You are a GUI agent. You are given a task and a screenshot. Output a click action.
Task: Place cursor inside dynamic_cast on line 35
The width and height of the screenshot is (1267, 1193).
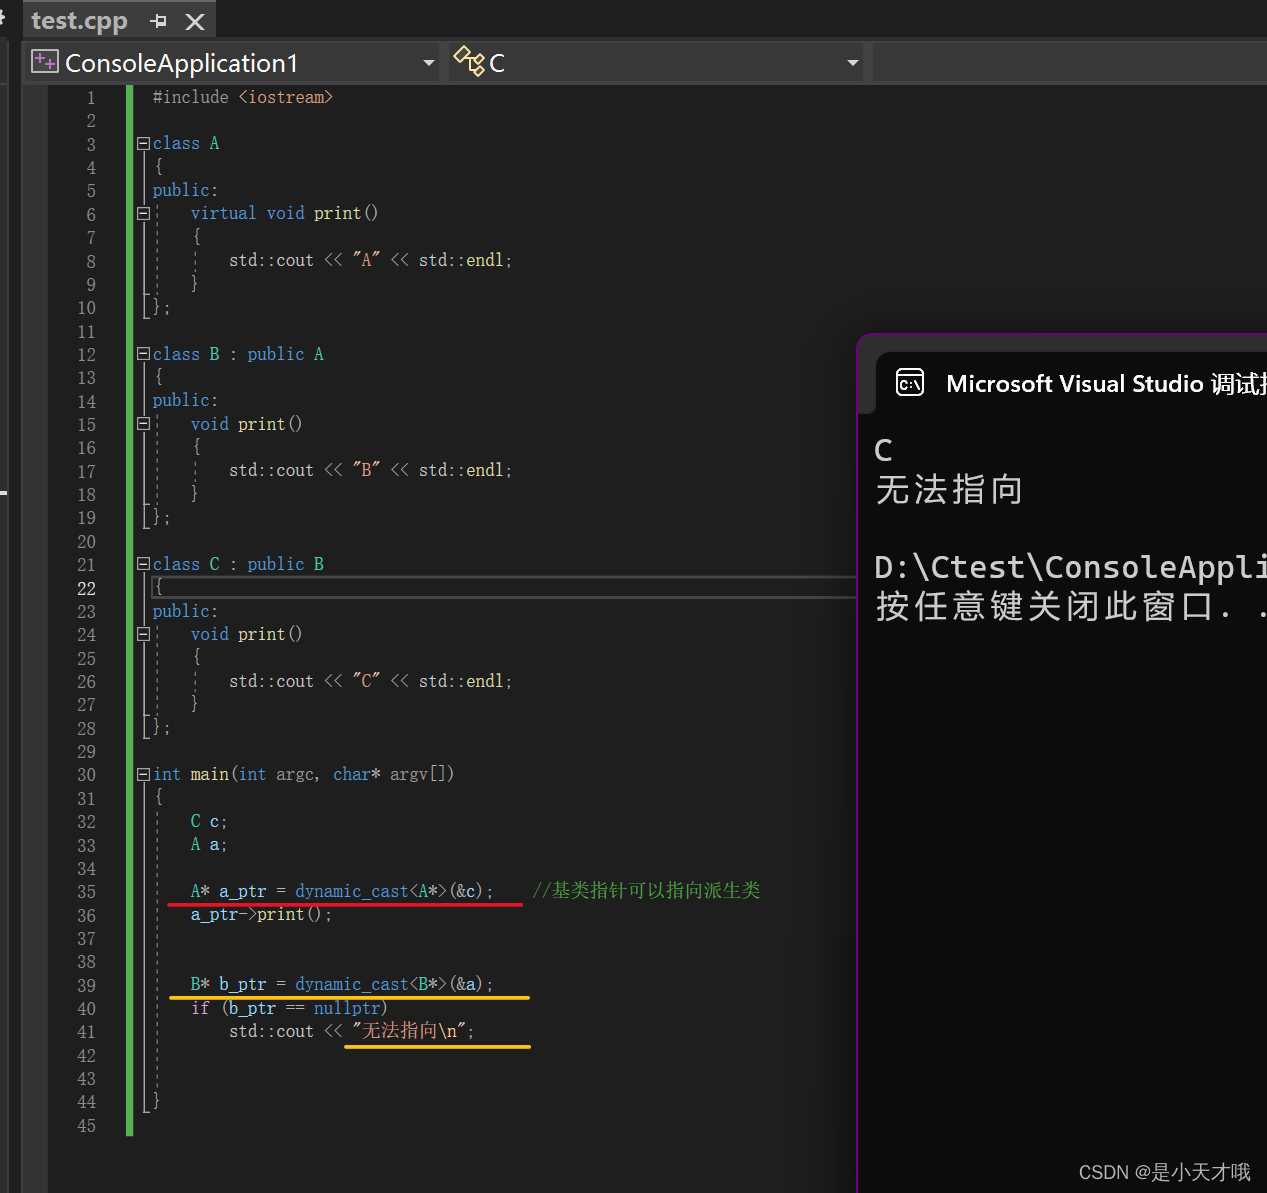point(350,891)
